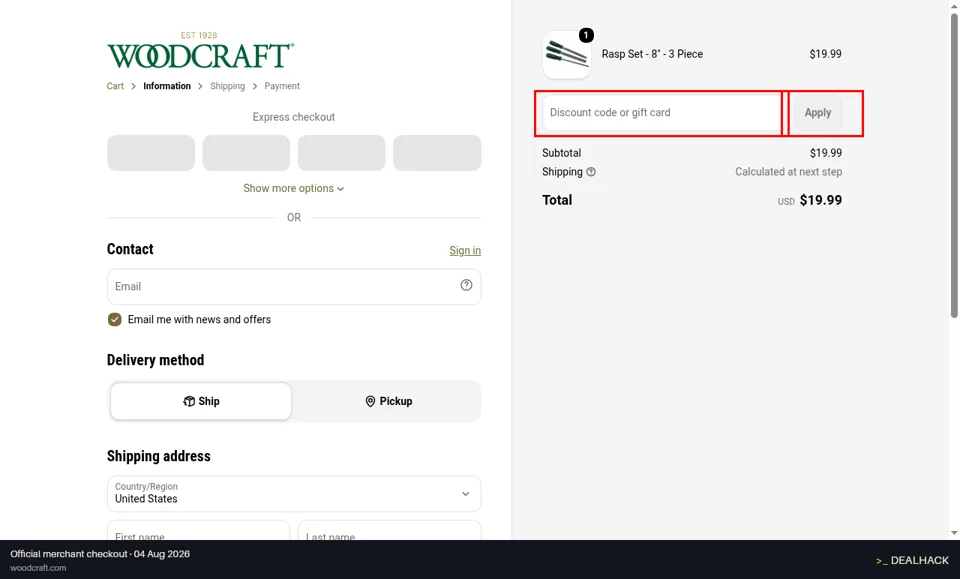Click the Last name field

click(x=389, y=530)
